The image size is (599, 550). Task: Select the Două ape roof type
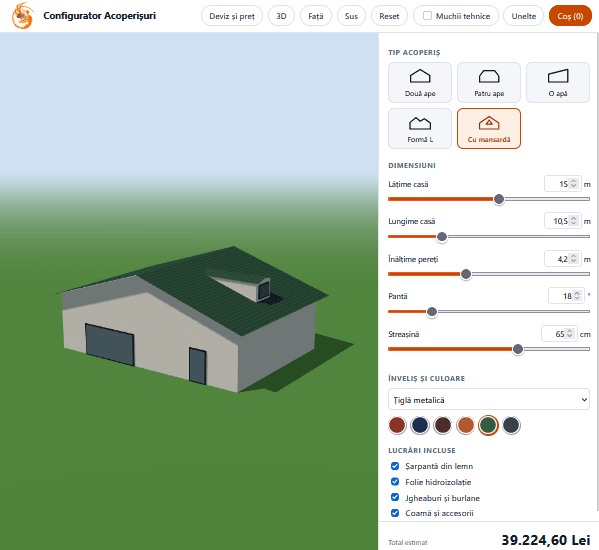tap(420, 82)
